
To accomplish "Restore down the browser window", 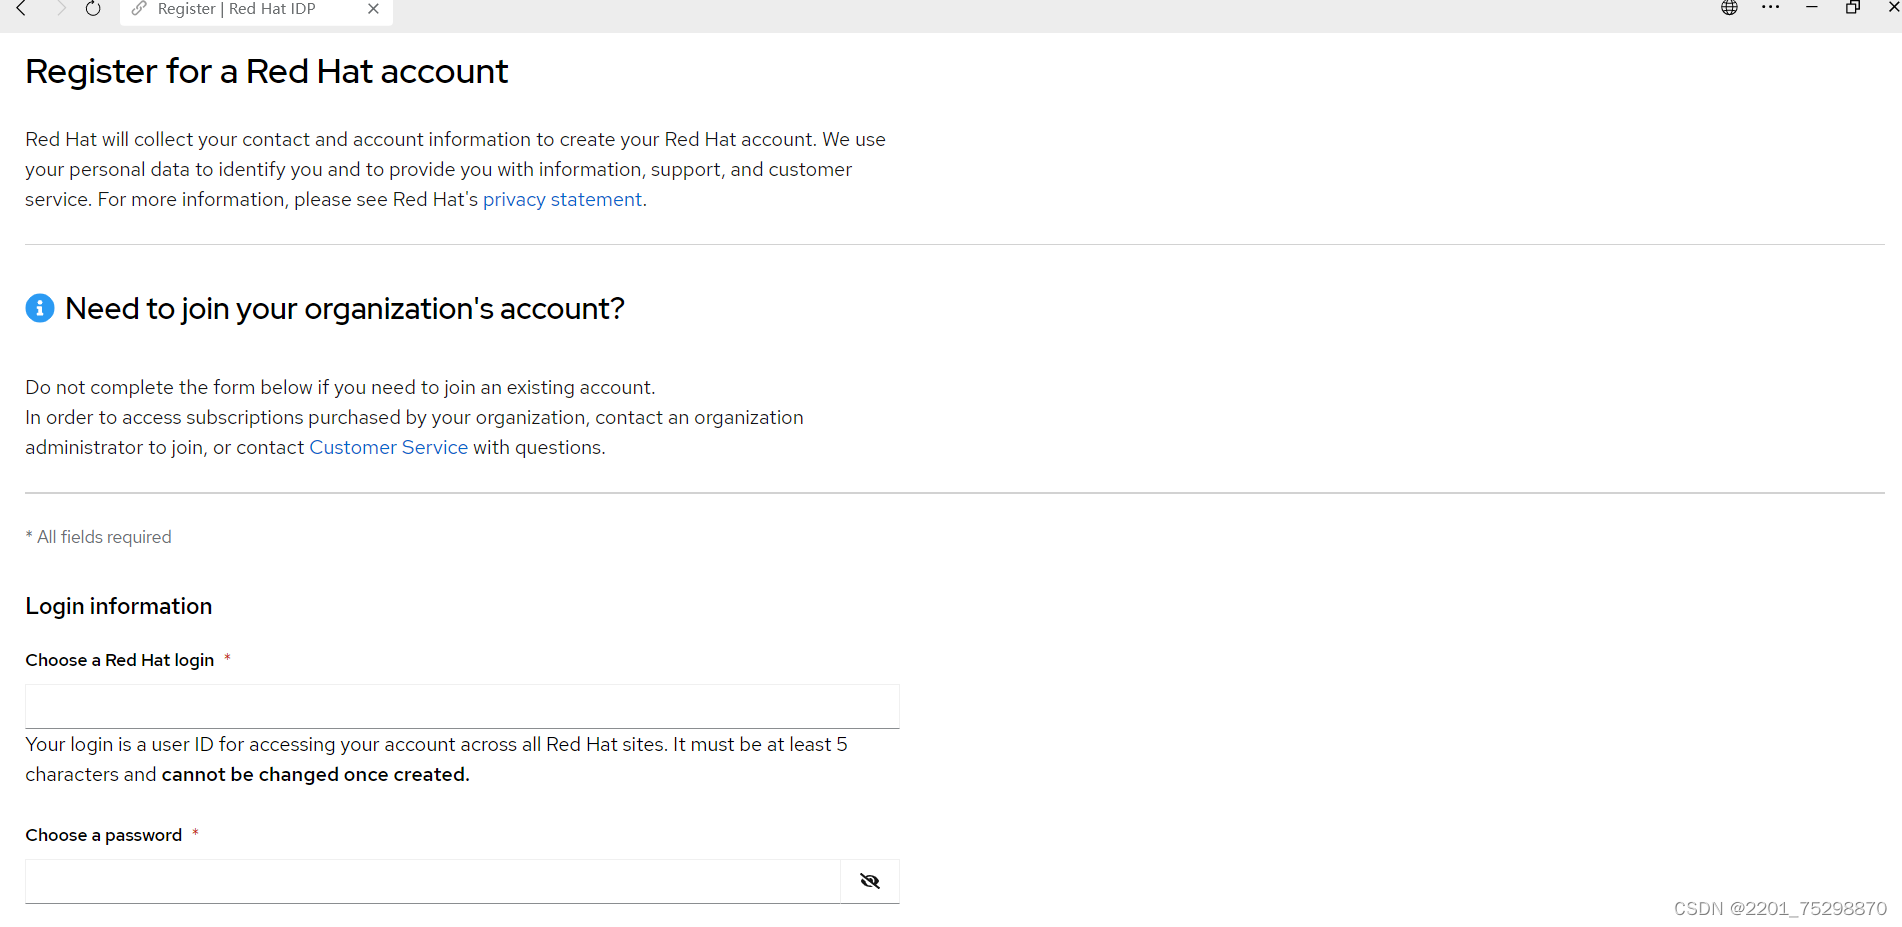I will tap(1852, 7).
